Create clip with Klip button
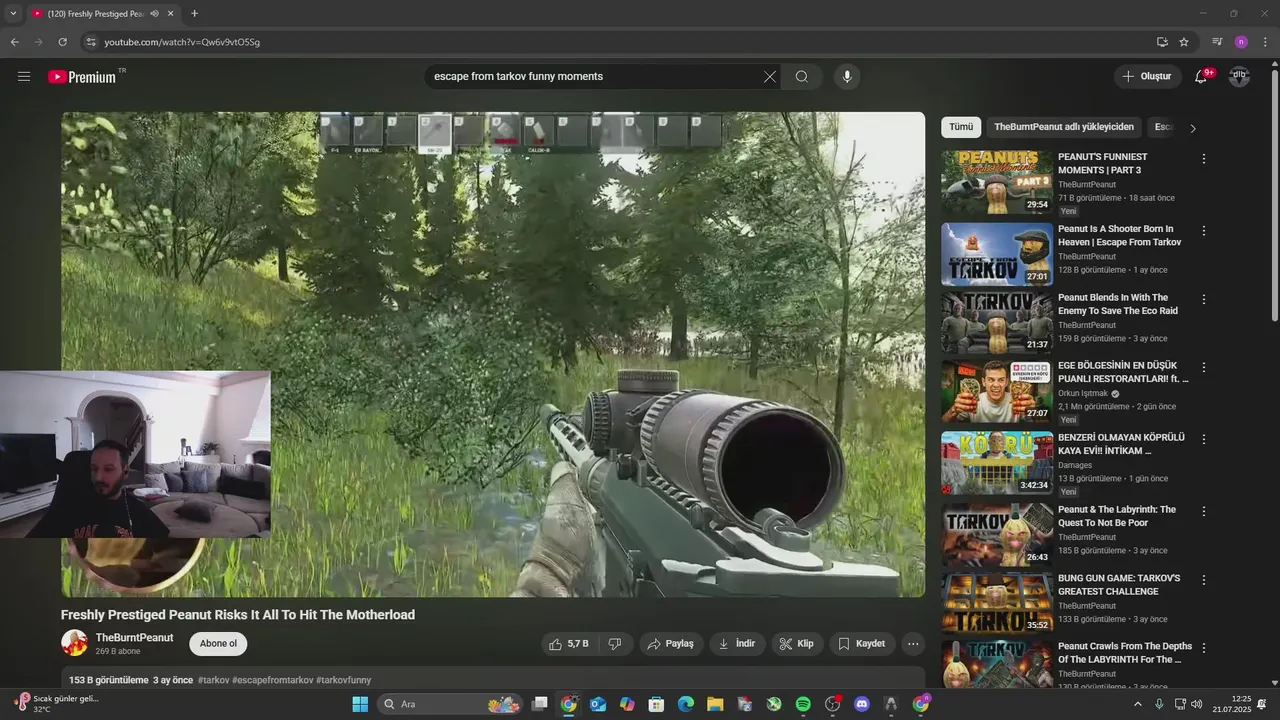This screenshot has width=1280, height=720. (797, 644)
